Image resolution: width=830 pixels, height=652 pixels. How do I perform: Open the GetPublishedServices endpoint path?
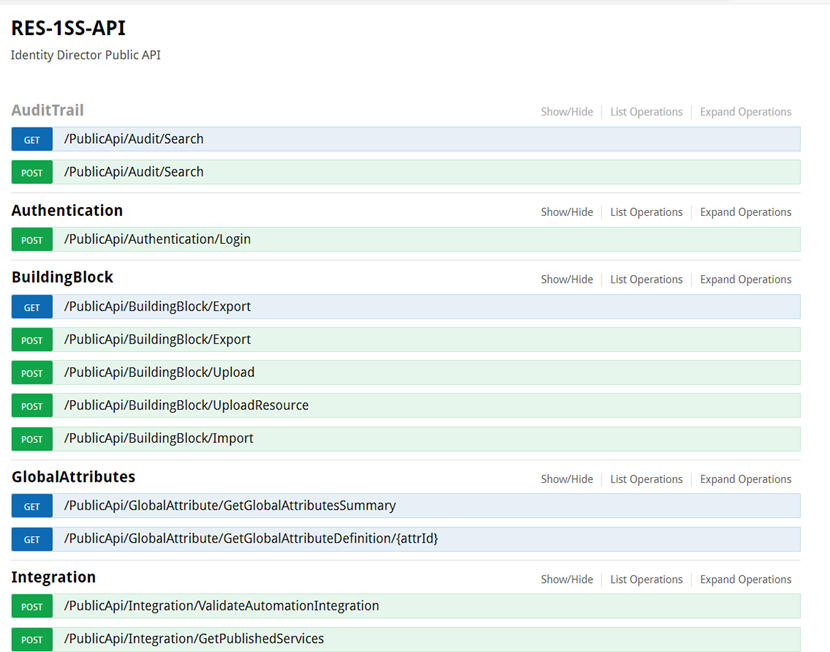[x=194, y=639]
